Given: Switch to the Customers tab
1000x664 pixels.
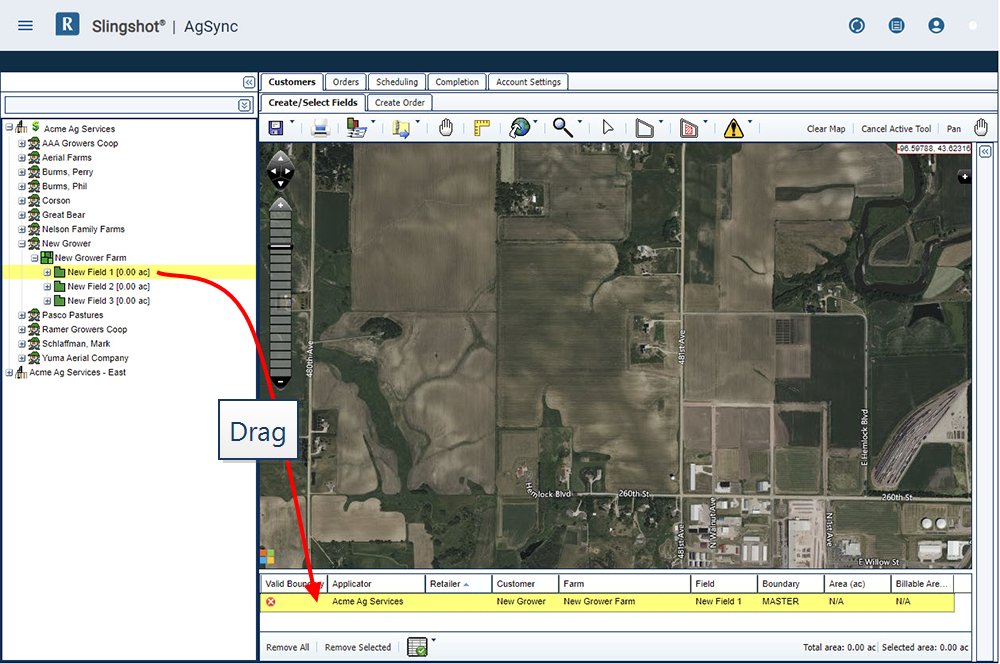Looking at the screenshot, I should pyautogui.click(x=291, y=82).
